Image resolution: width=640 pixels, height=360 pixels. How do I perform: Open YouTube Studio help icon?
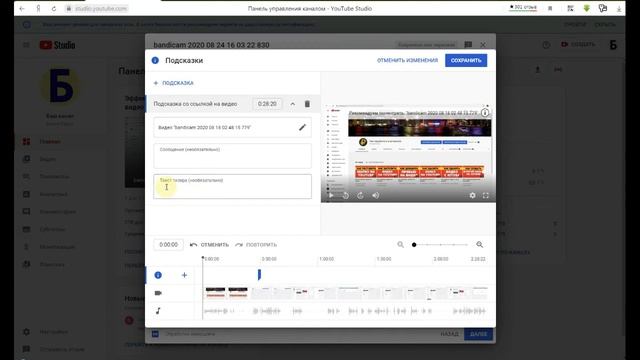pos(546,45)
